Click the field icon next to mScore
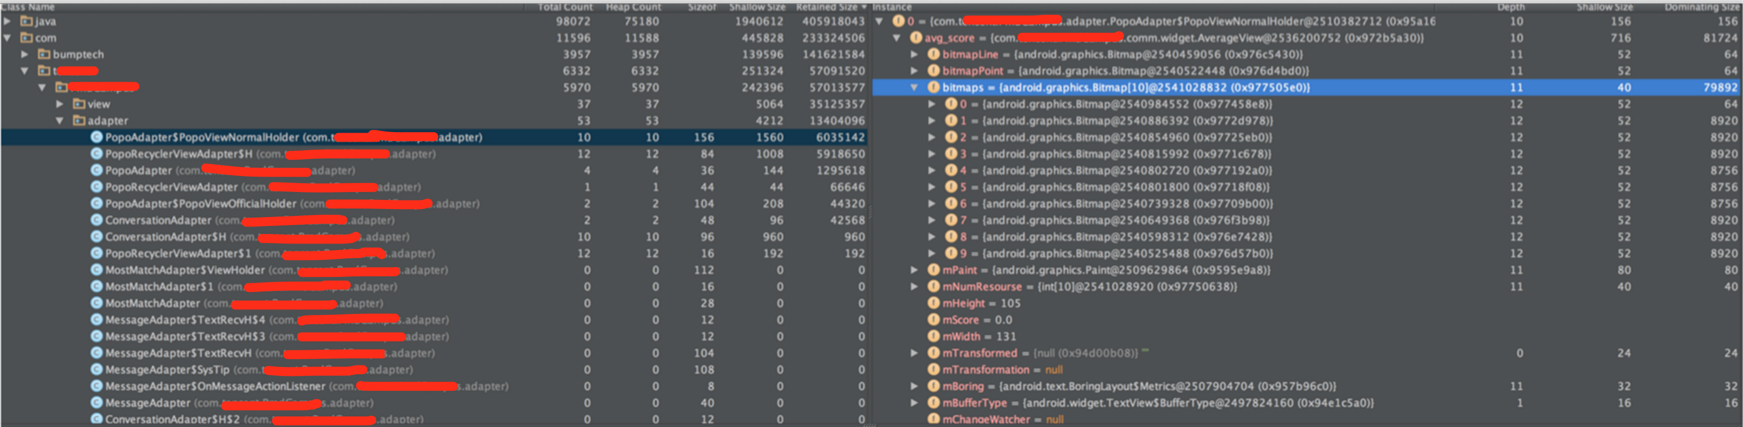Viewport: 1743px width, 427px height. point(933,320)
